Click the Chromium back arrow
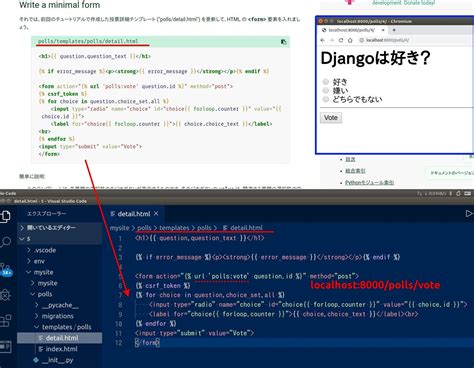Image resolution: width=474 pixels, height=368 pixels. 322,40
